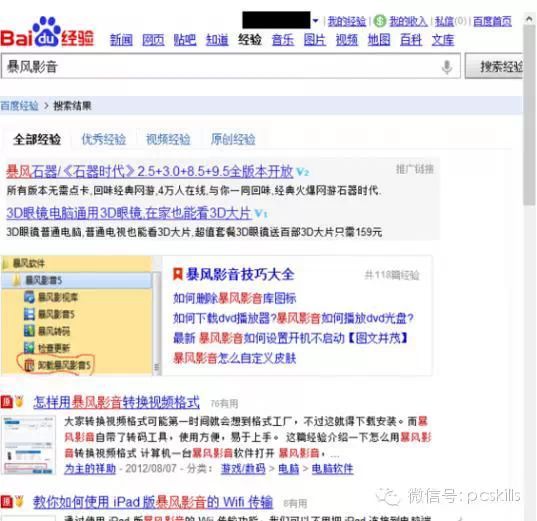The width and height of the screenshot is (537, 521).
Task: Switch to 视频 navigation item
Action: [x=347, y=40]
